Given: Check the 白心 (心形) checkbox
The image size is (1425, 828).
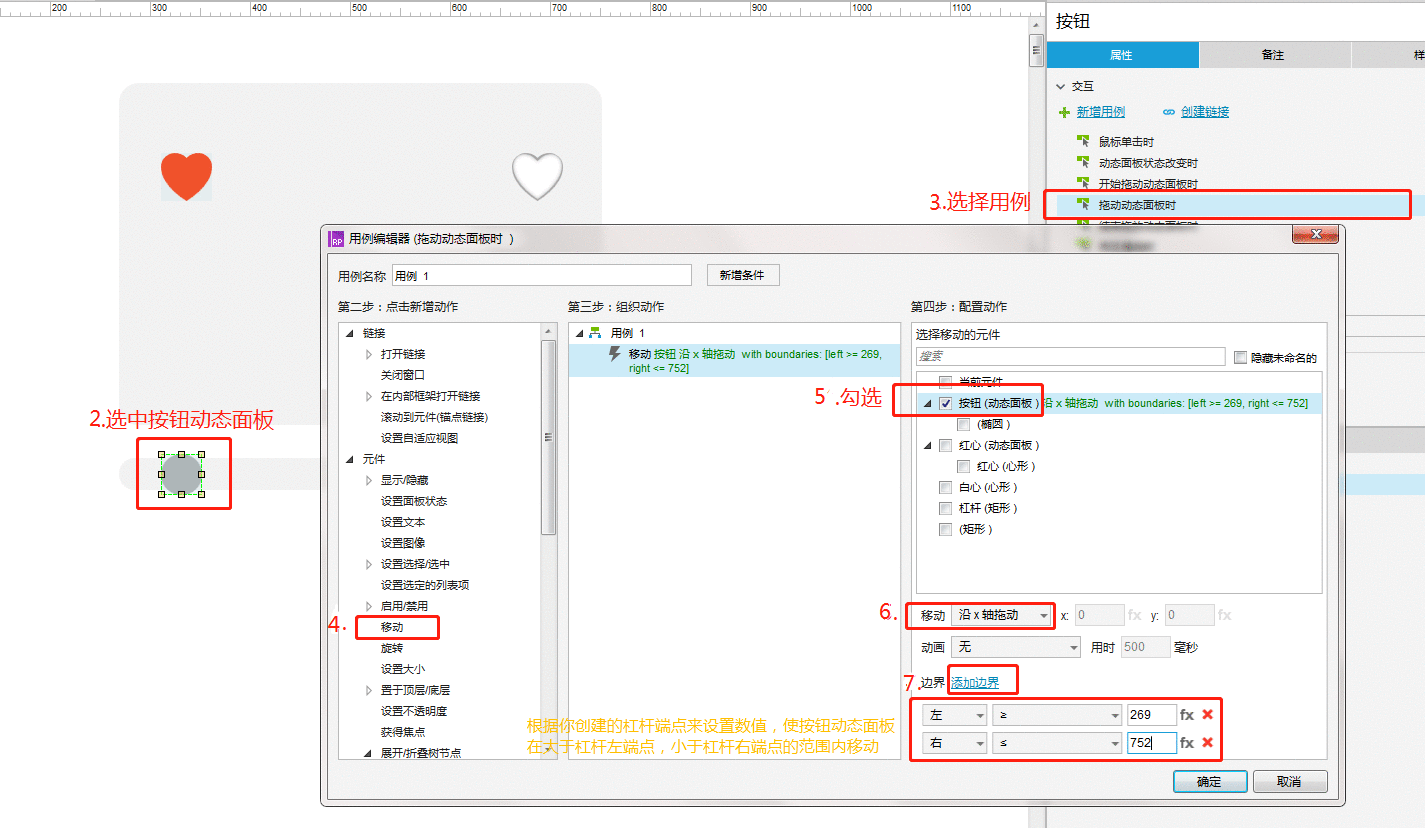Looking at the screenshot, I should click(945, 487).
